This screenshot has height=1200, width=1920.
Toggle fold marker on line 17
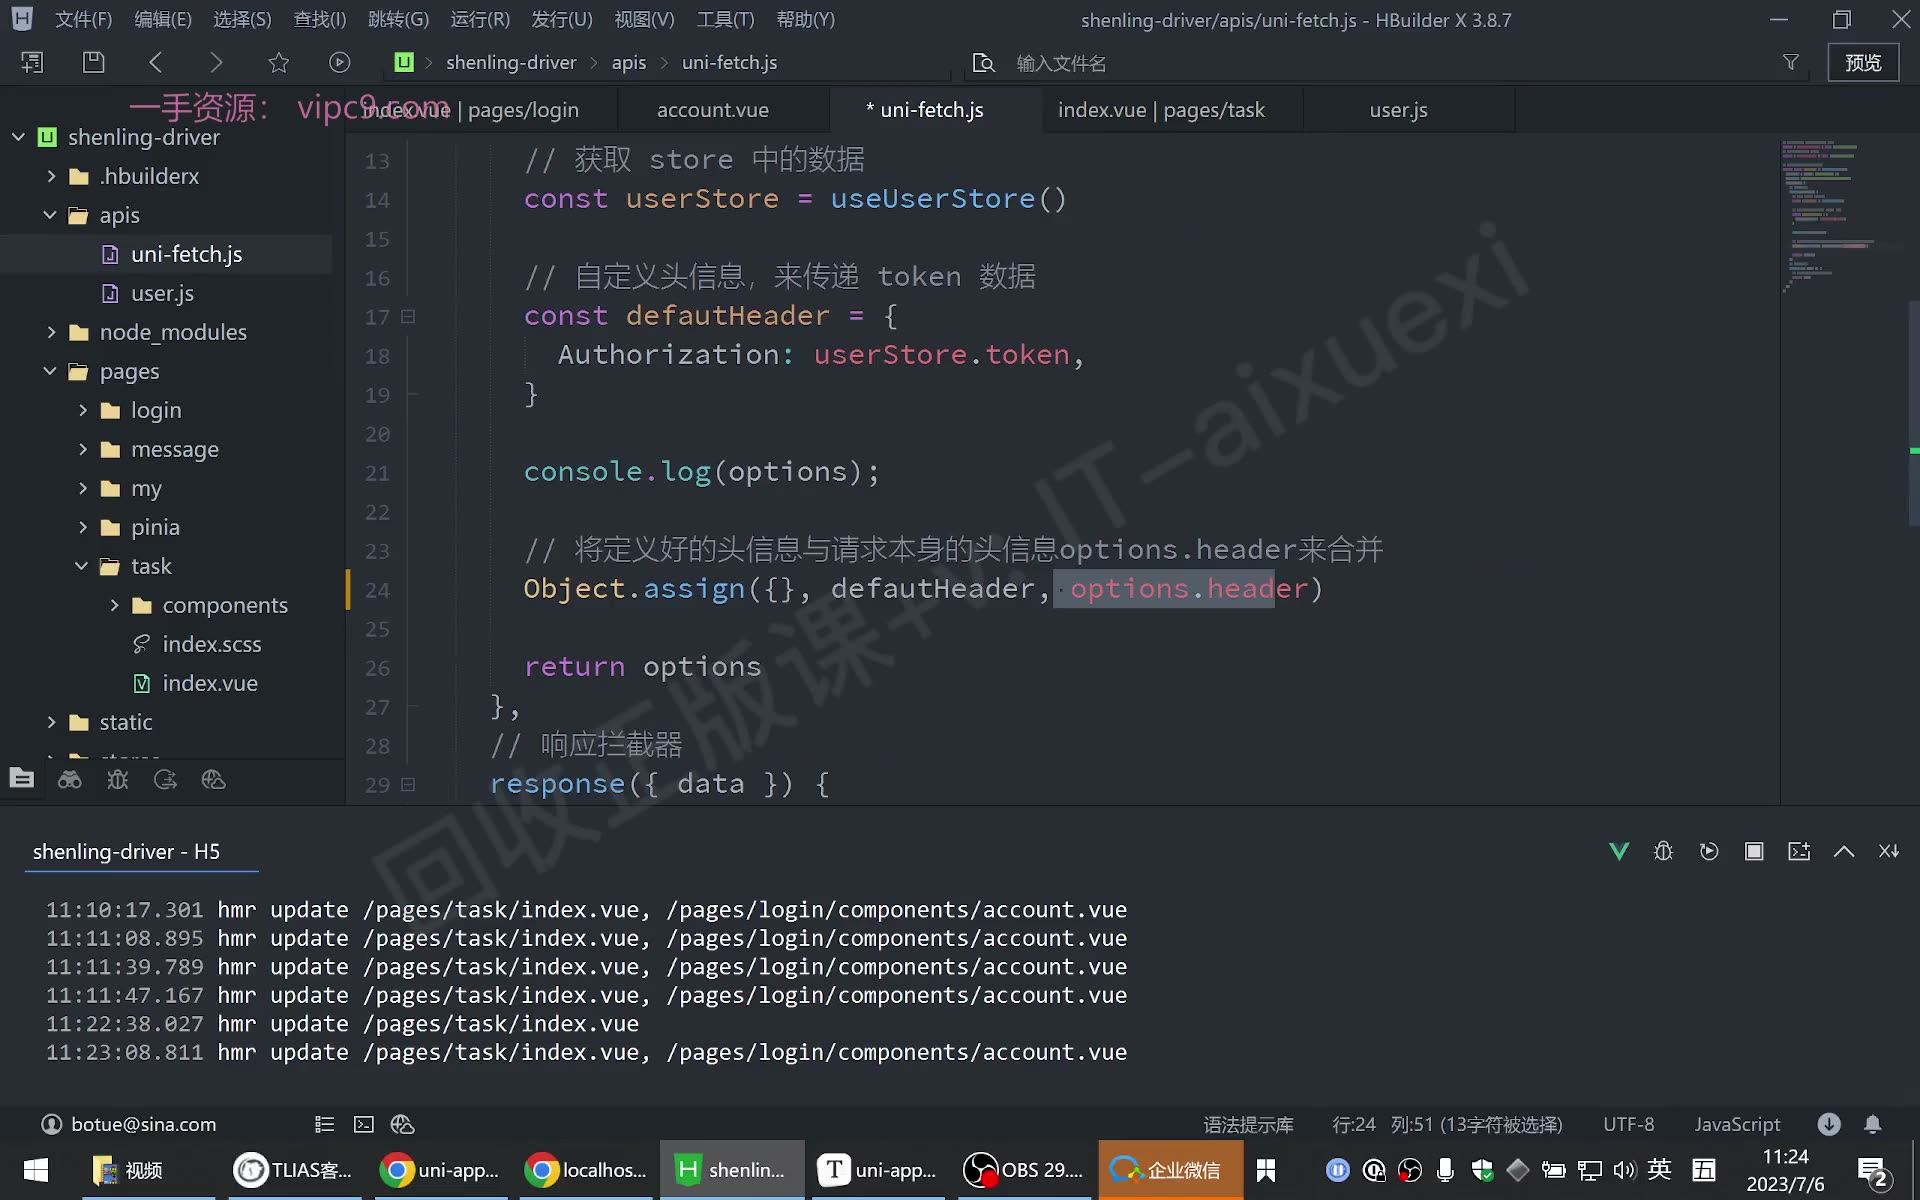407,317
